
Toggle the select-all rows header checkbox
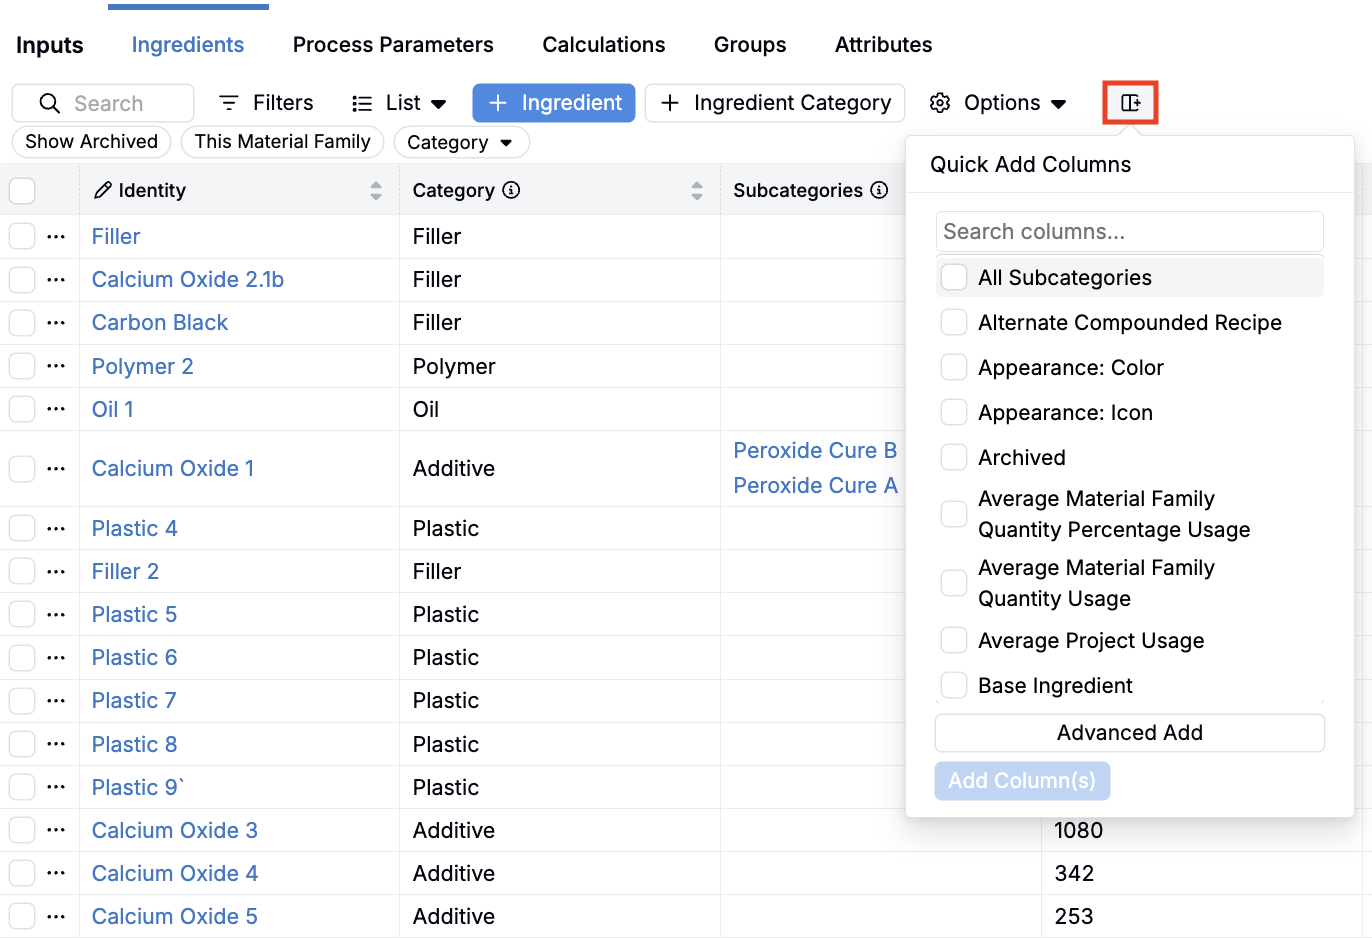tap(22, 190)
